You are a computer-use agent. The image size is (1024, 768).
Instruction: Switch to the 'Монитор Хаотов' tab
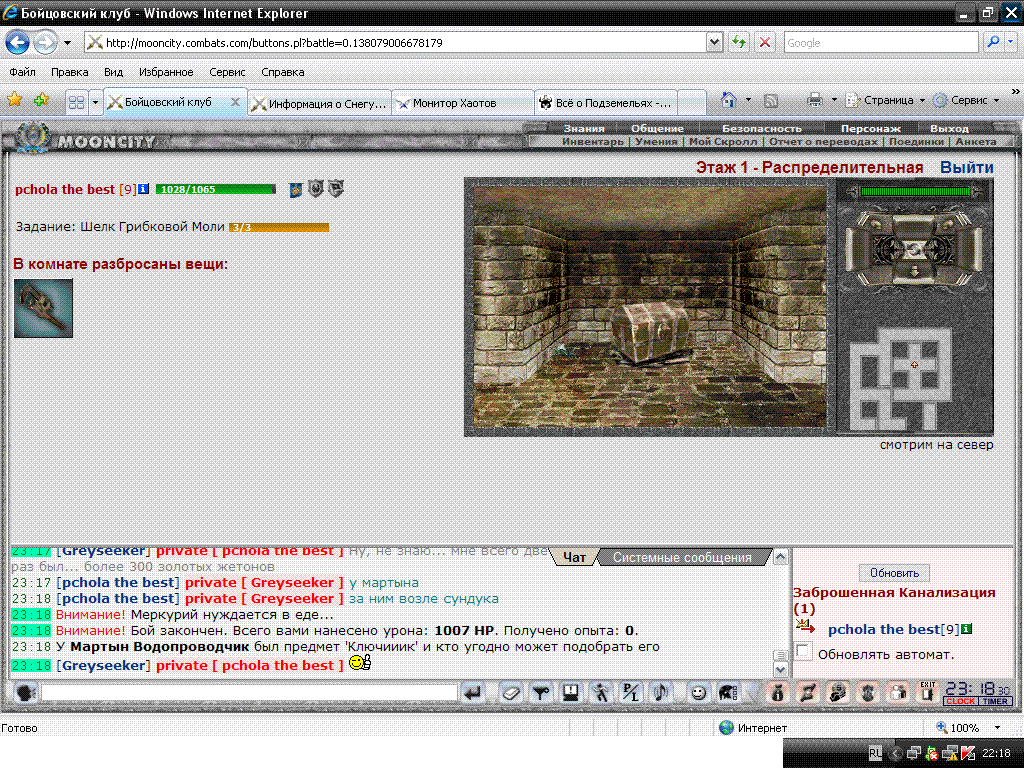click(463, 103)
